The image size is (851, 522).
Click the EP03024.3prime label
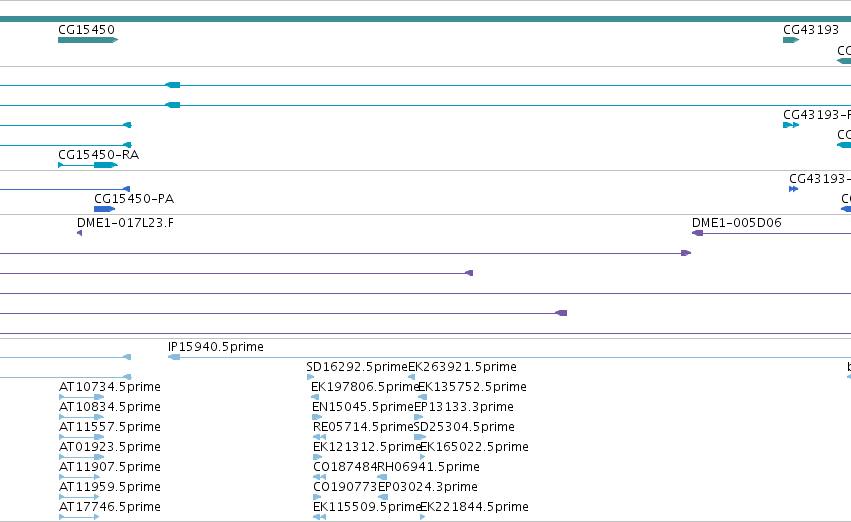click(428, 487)
